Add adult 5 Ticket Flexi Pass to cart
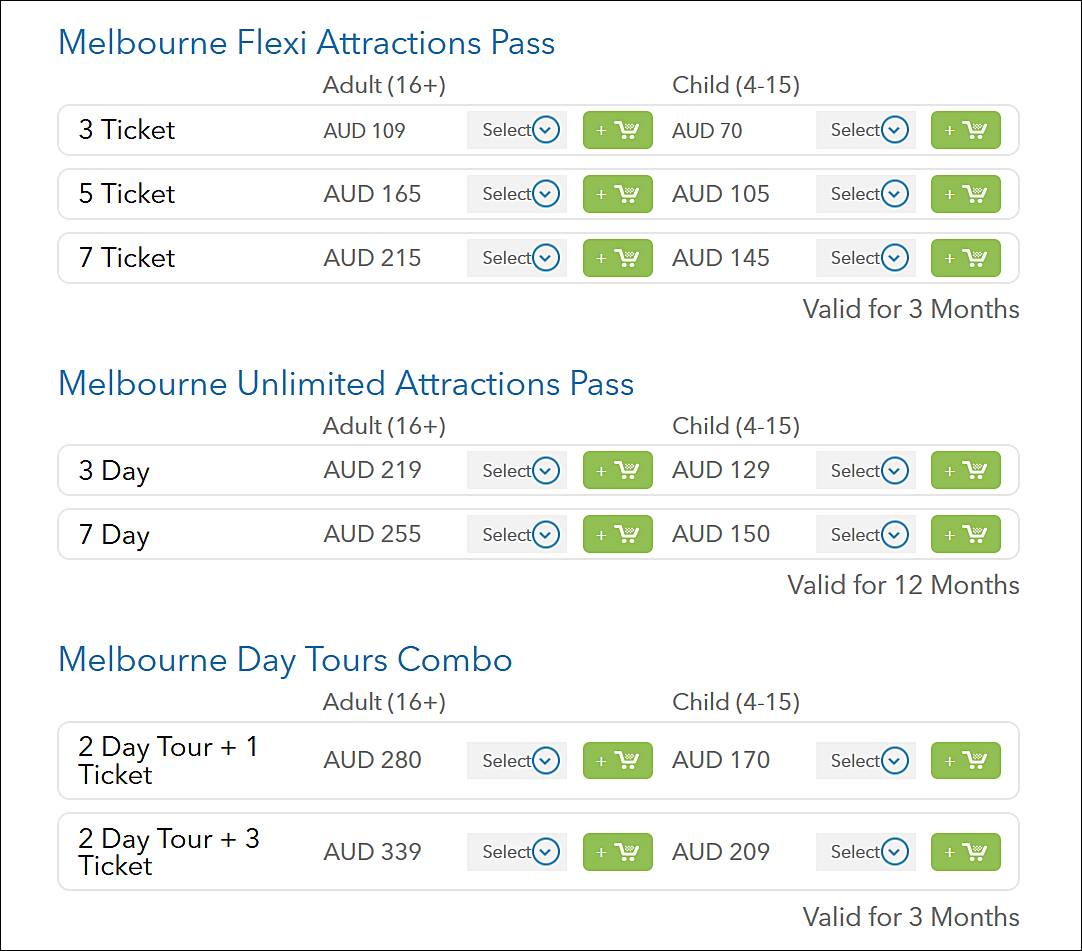Screen dimensions: 1082x951 click(617, 194)
